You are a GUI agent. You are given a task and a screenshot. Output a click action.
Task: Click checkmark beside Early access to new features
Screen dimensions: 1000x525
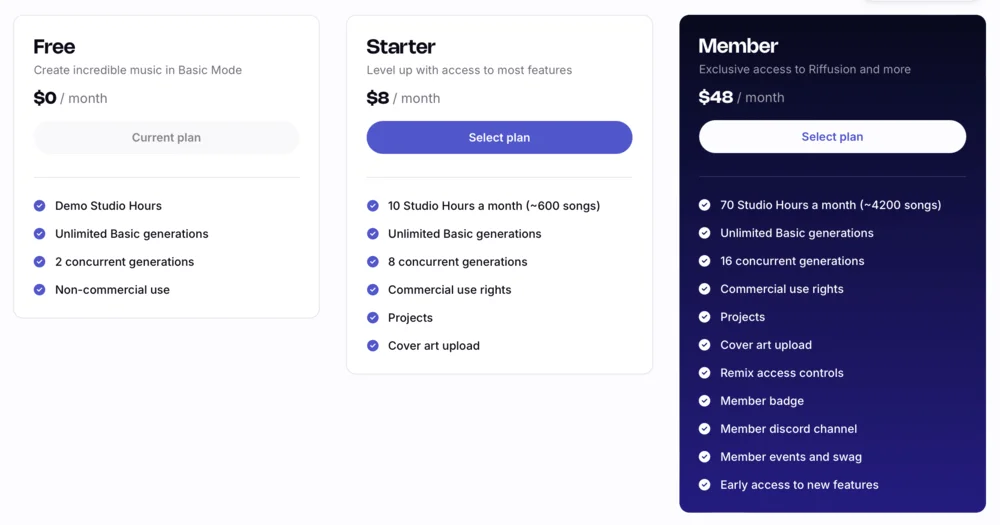pos(705,485)
